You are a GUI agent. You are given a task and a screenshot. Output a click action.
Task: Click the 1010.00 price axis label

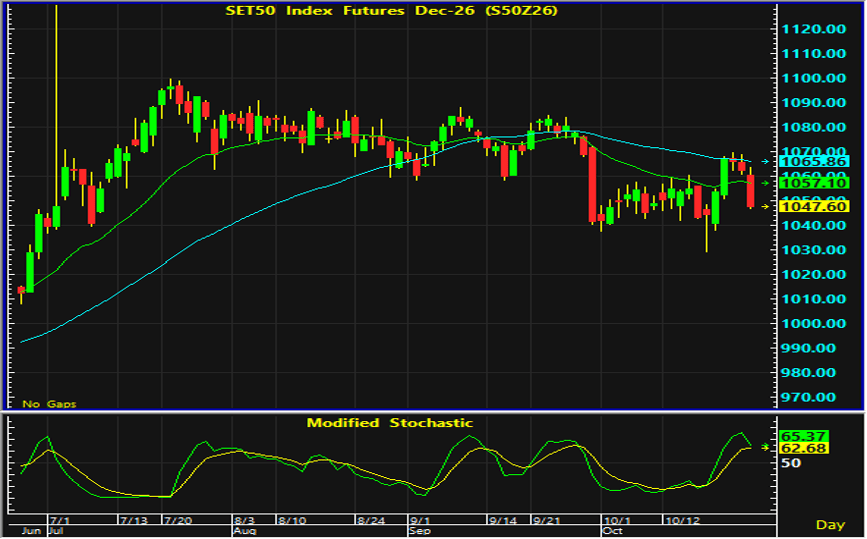813,299
